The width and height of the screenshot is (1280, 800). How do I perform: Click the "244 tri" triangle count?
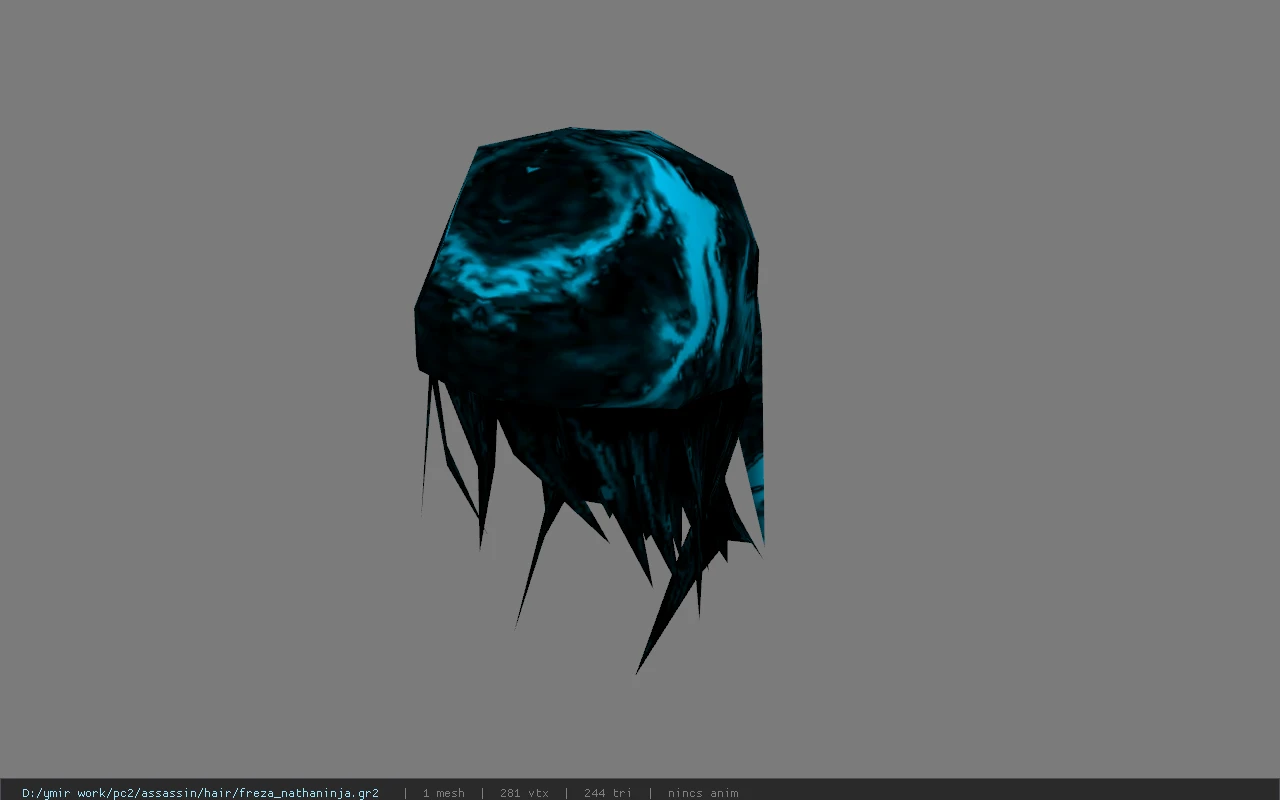click(607, 793)
